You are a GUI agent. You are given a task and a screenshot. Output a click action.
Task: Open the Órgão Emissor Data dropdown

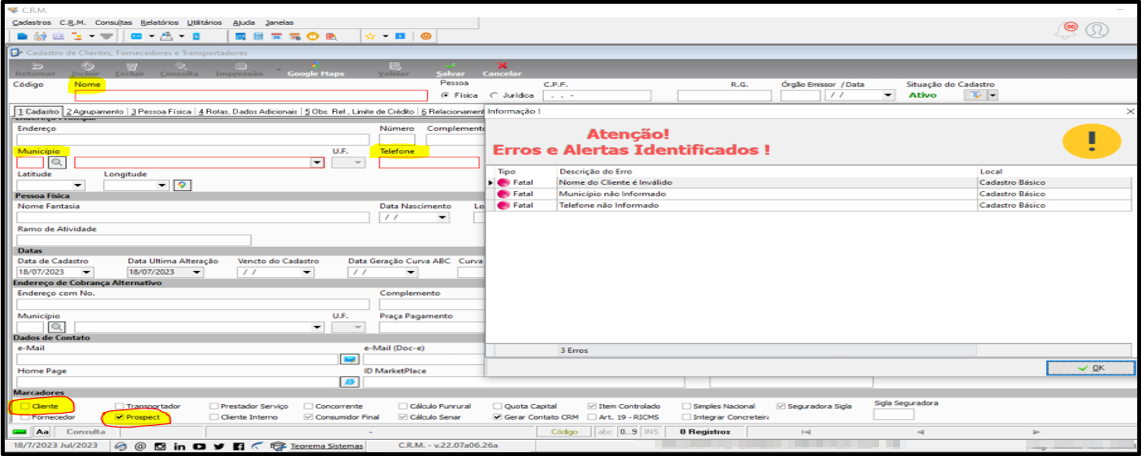(887, 95)
